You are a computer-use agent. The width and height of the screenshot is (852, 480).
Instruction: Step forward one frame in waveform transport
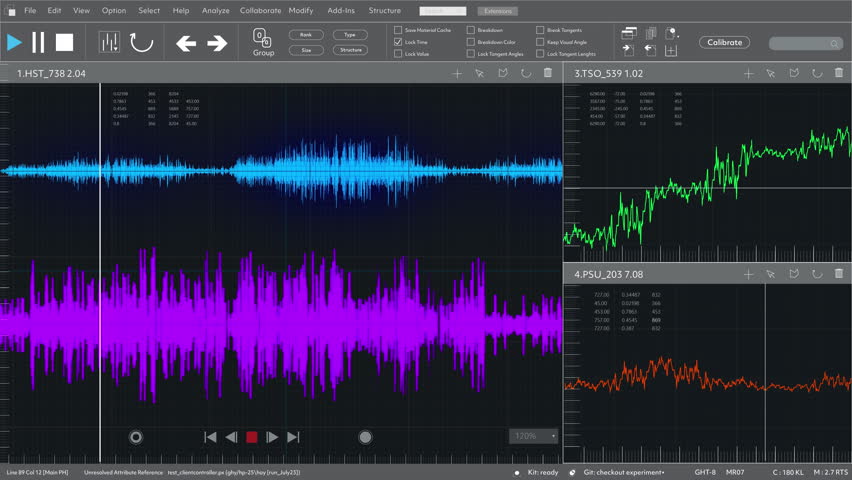(272, 437)
